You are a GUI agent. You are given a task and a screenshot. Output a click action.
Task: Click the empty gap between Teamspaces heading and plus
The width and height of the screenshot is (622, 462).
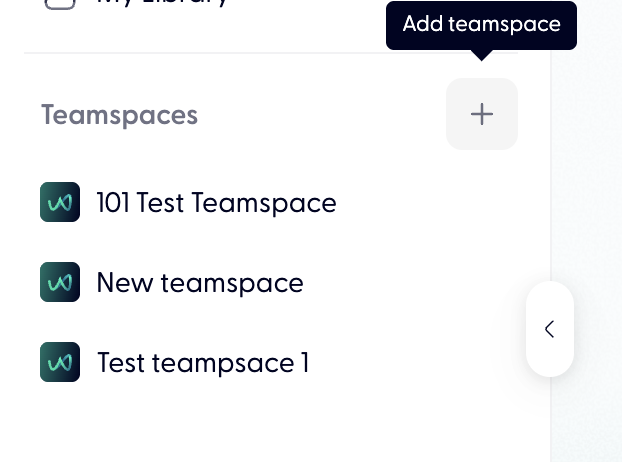point(320,115)
